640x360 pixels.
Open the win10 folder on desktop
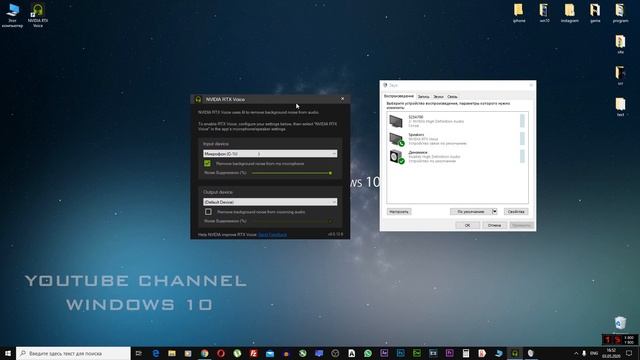click(544, 13)
